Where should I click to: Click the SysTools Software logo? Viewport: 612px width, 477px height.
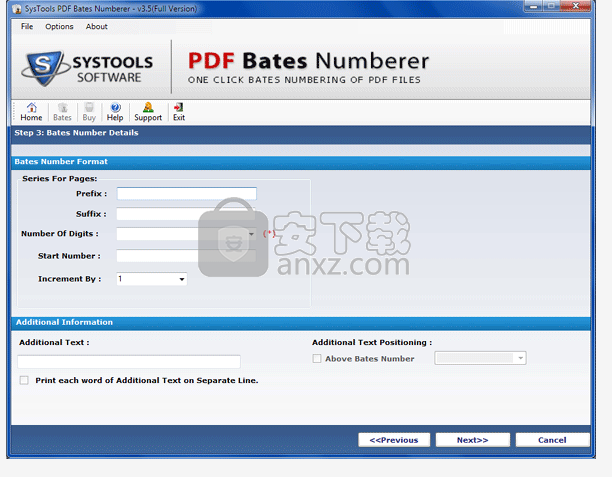coord(88,68)
